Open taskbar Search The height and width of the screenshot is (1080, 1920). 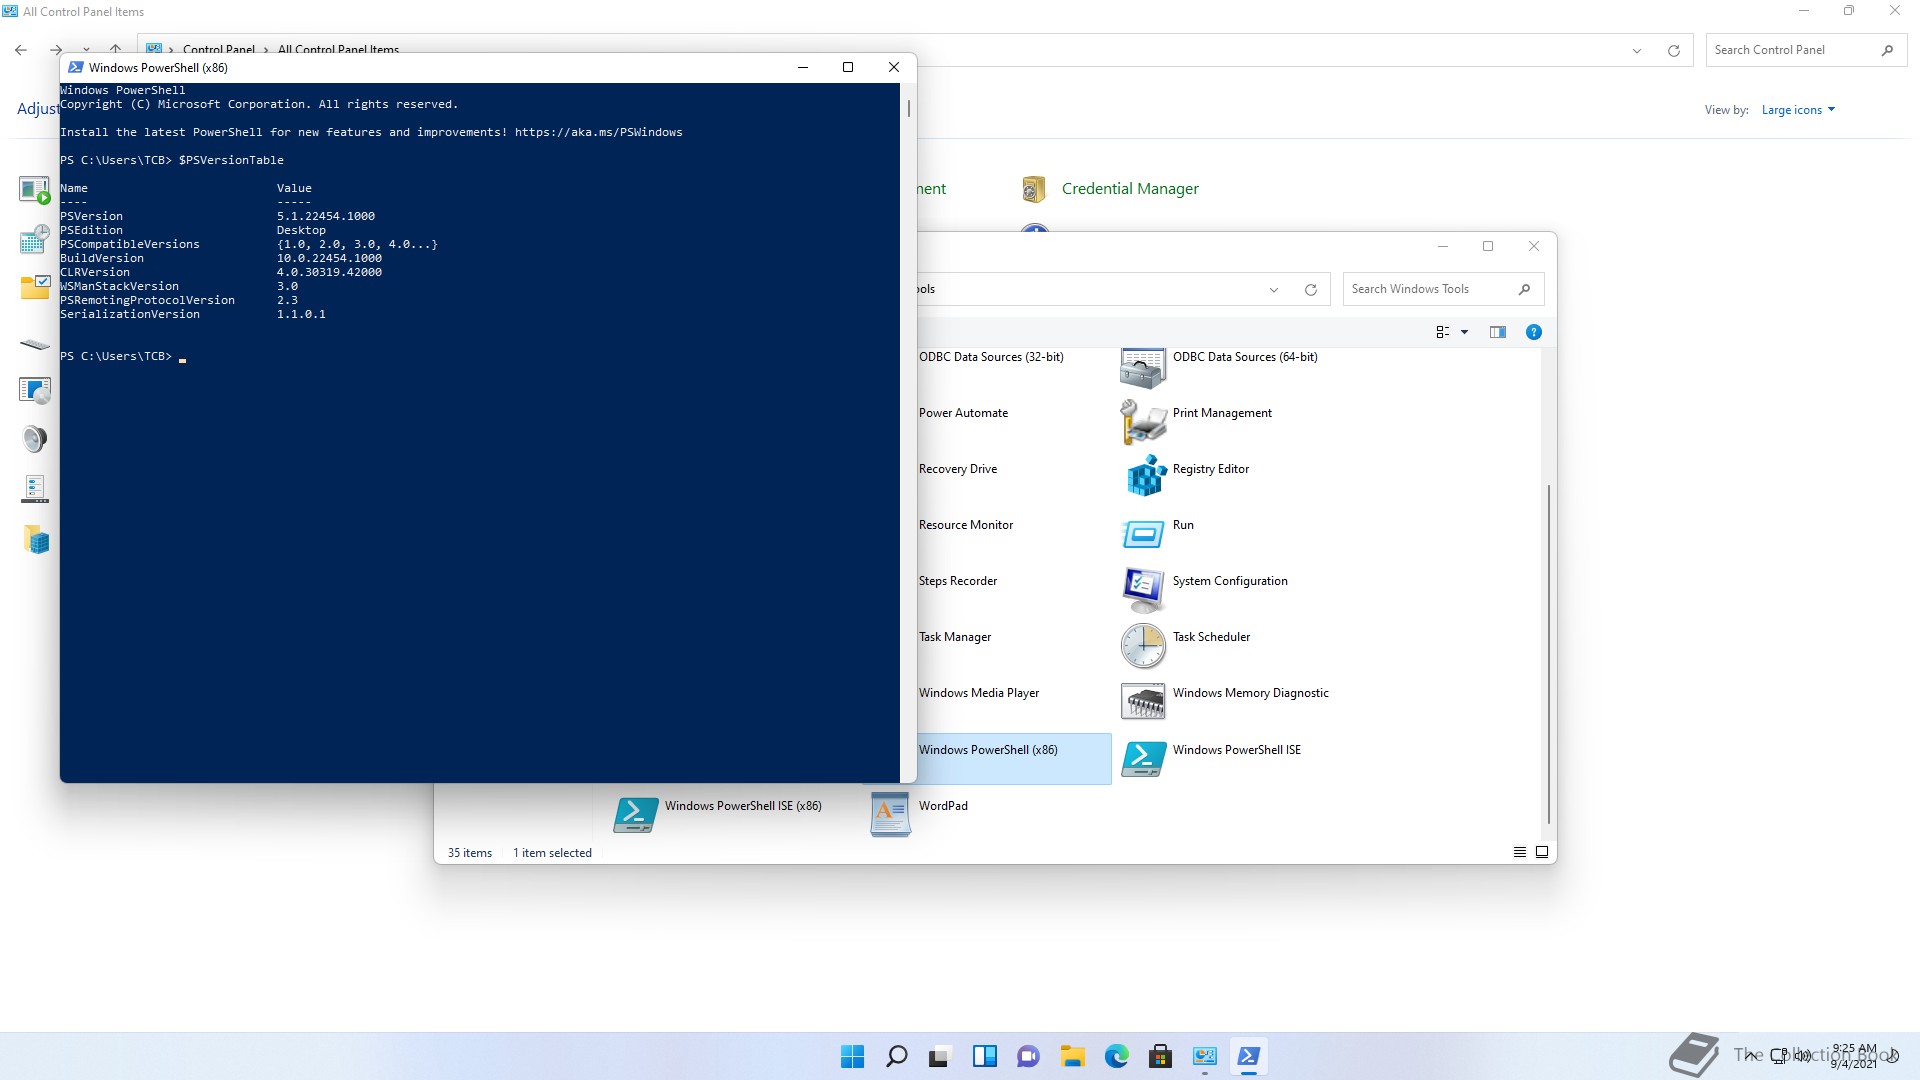[x=896, y=1056]
